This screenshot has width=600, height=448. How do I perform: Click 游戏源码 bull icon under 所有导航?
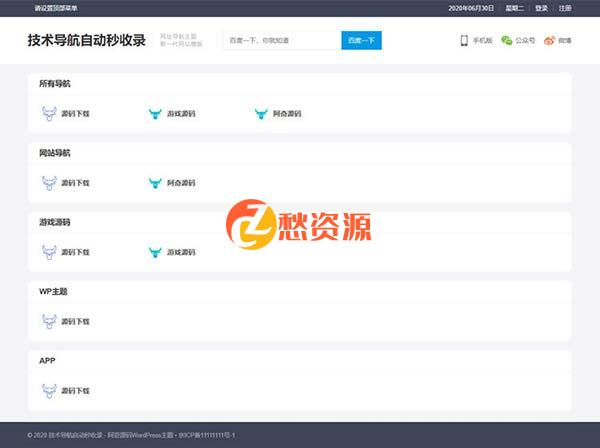(155, 114)
